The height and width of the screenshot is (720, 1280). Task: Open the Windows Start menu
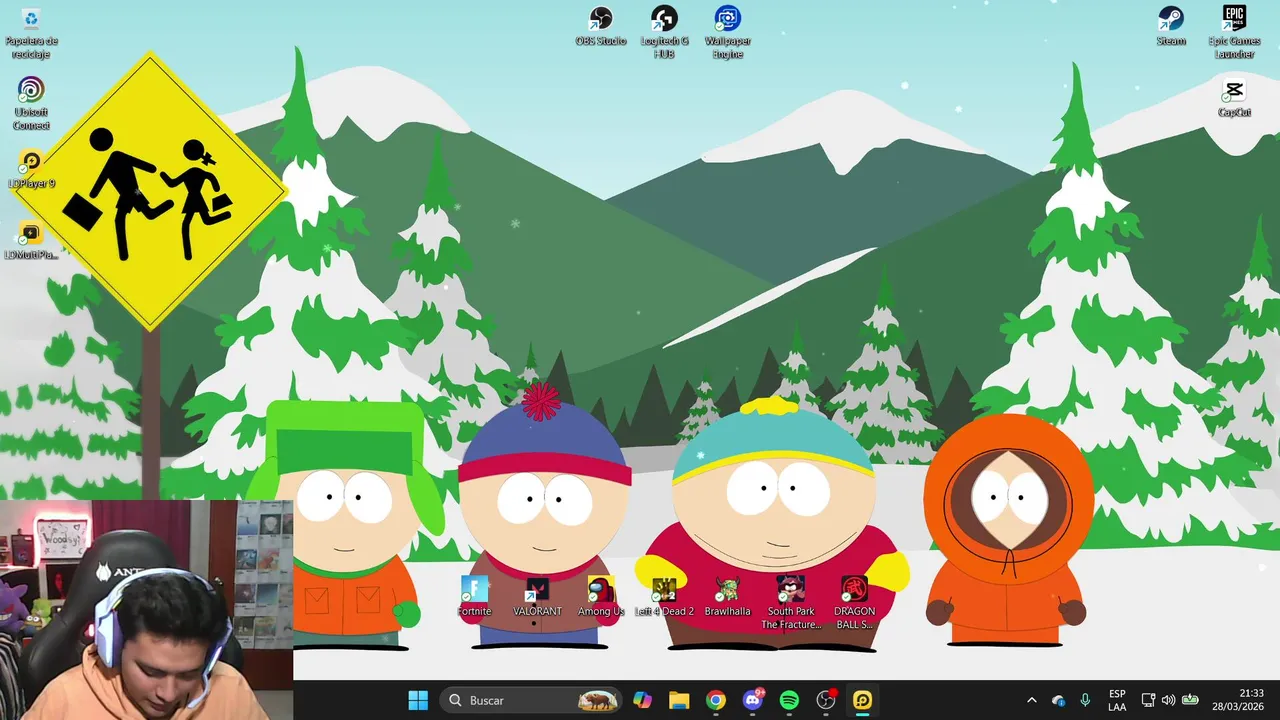(418, 700)
